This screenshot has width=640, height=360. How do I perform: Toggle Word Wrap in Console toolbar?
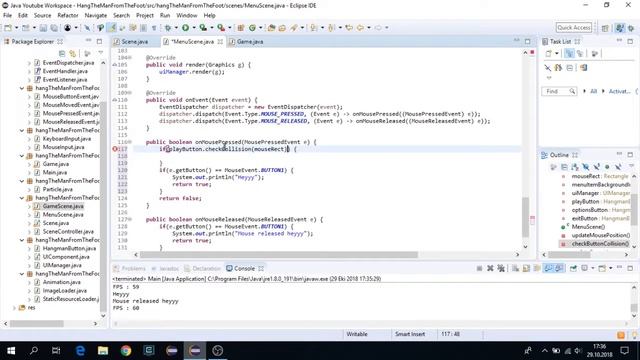coord(537,268)
